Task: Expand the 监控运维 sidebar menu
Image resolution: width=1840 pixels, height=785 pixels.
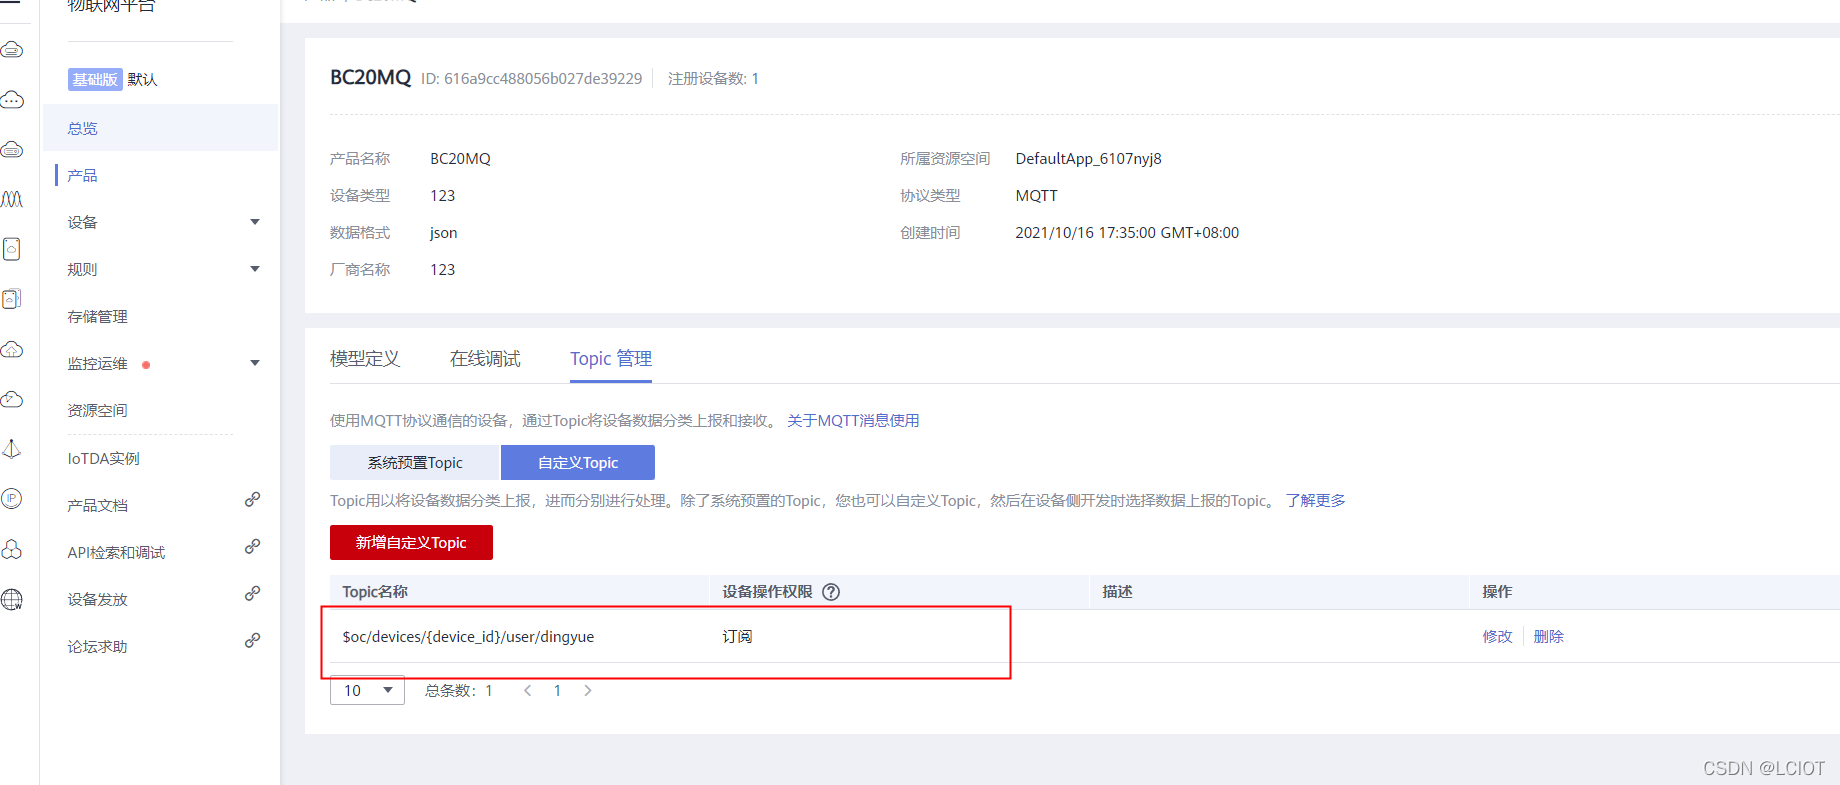Action: (x=255, y=363)
